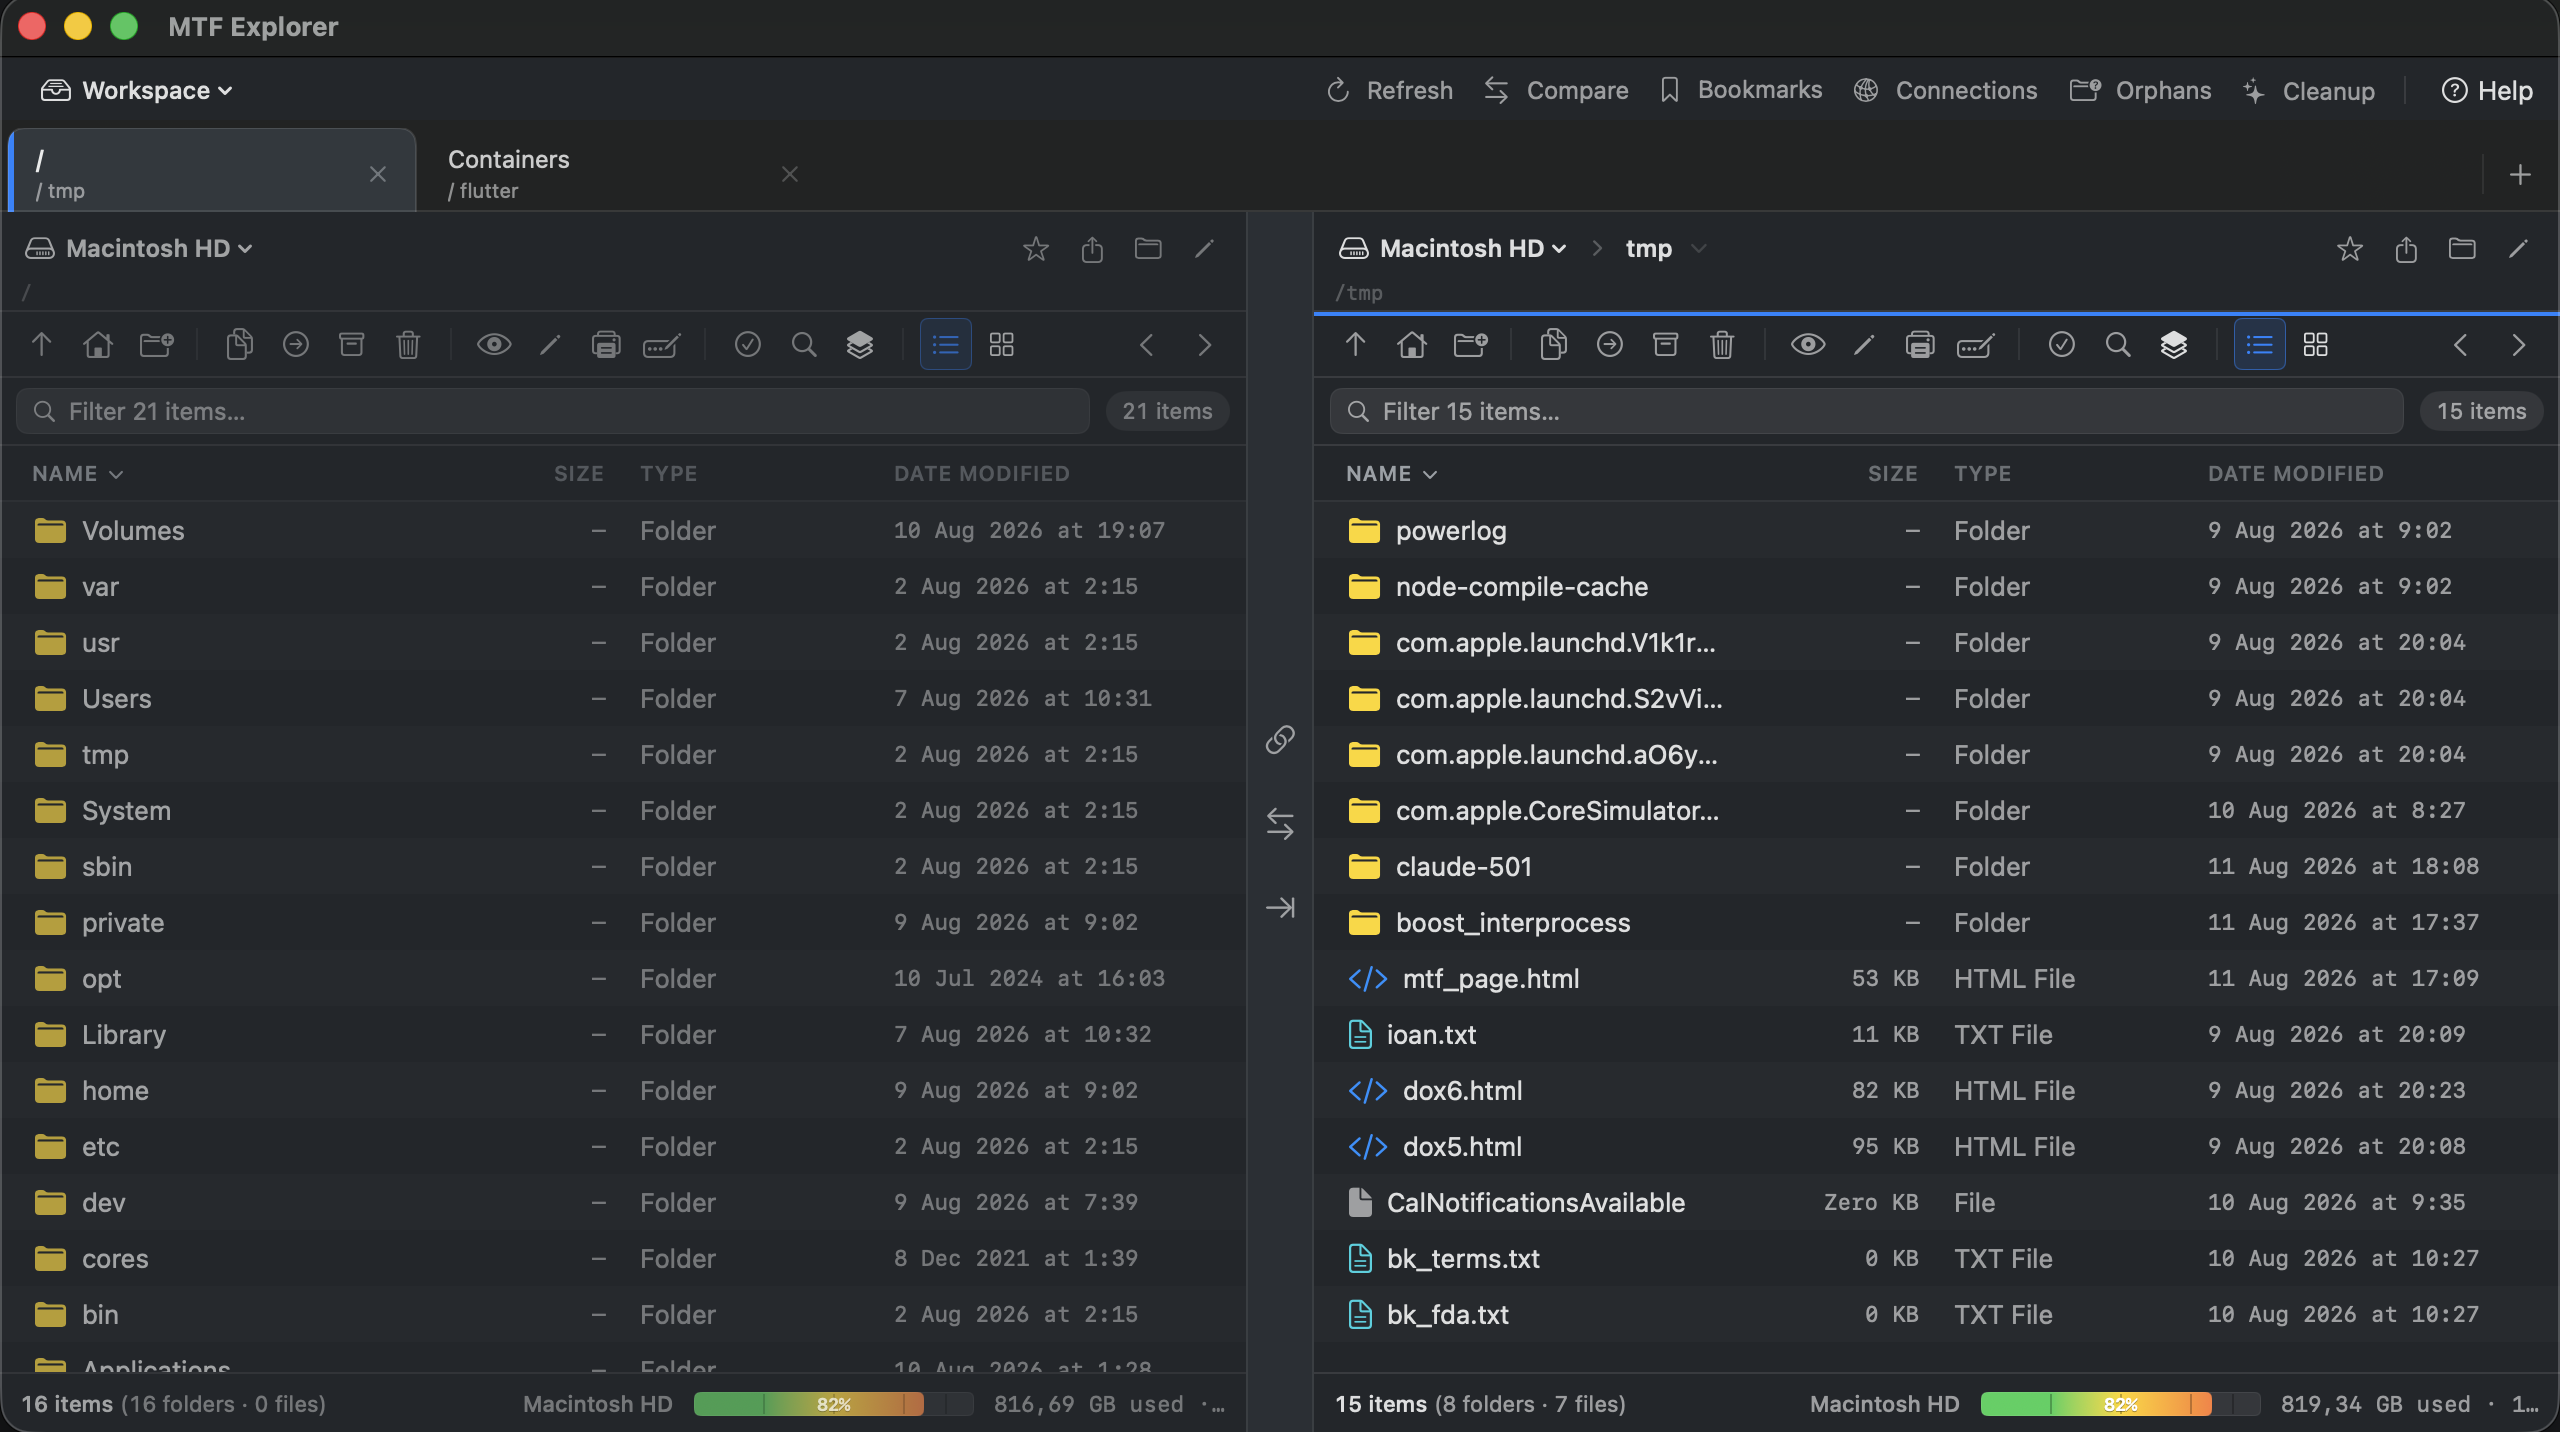Click left pane disk usage bar
Viewport: 2560px width, 1432px height.
tap(833, 1404)
